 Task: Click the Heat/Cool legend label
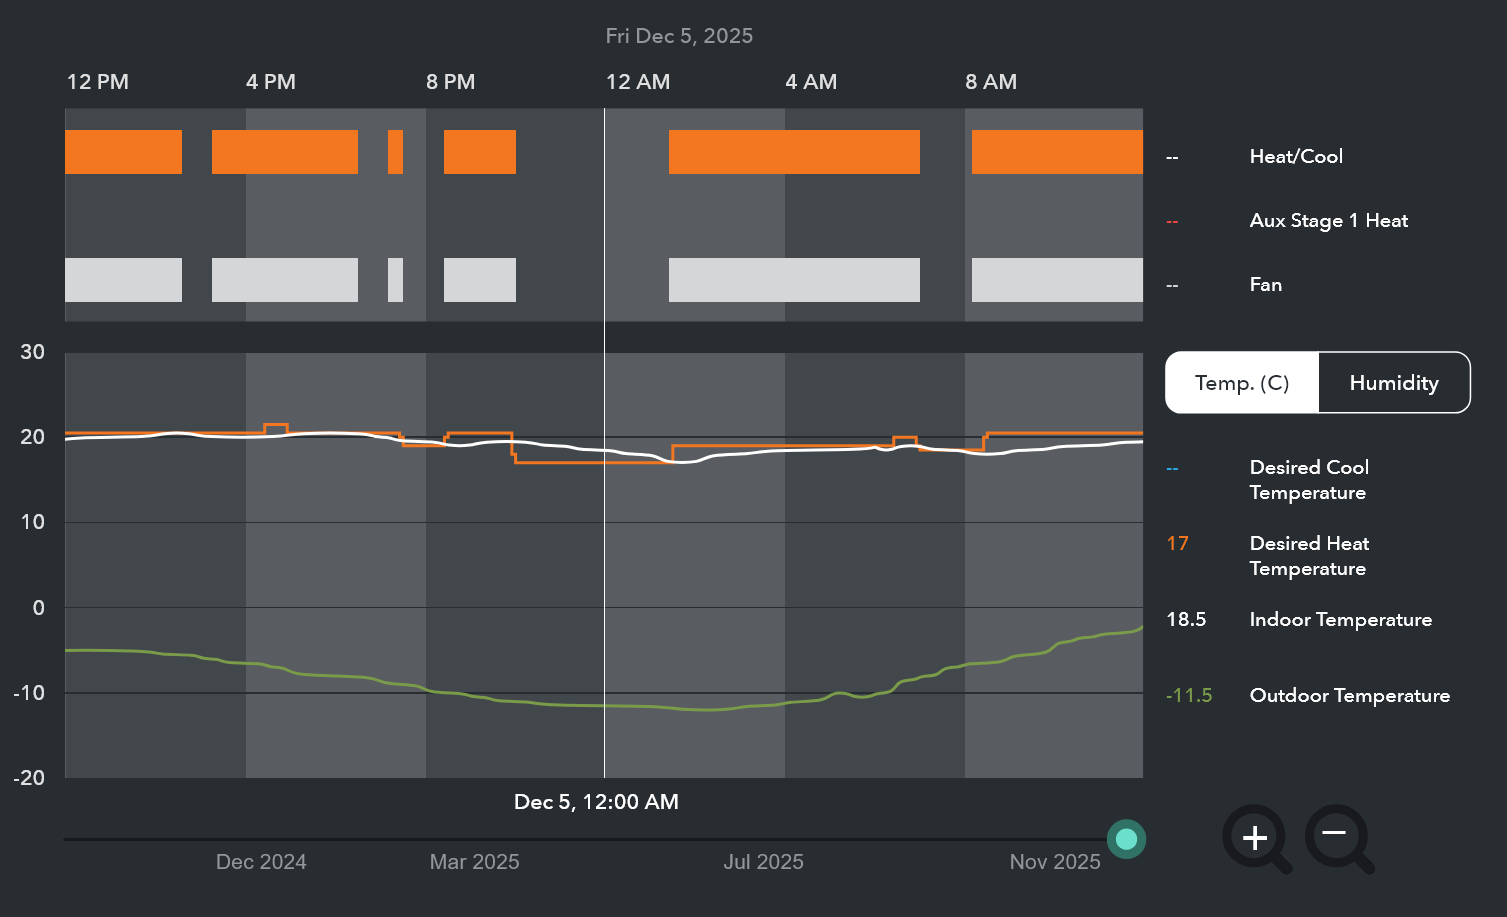point(1295,157)
